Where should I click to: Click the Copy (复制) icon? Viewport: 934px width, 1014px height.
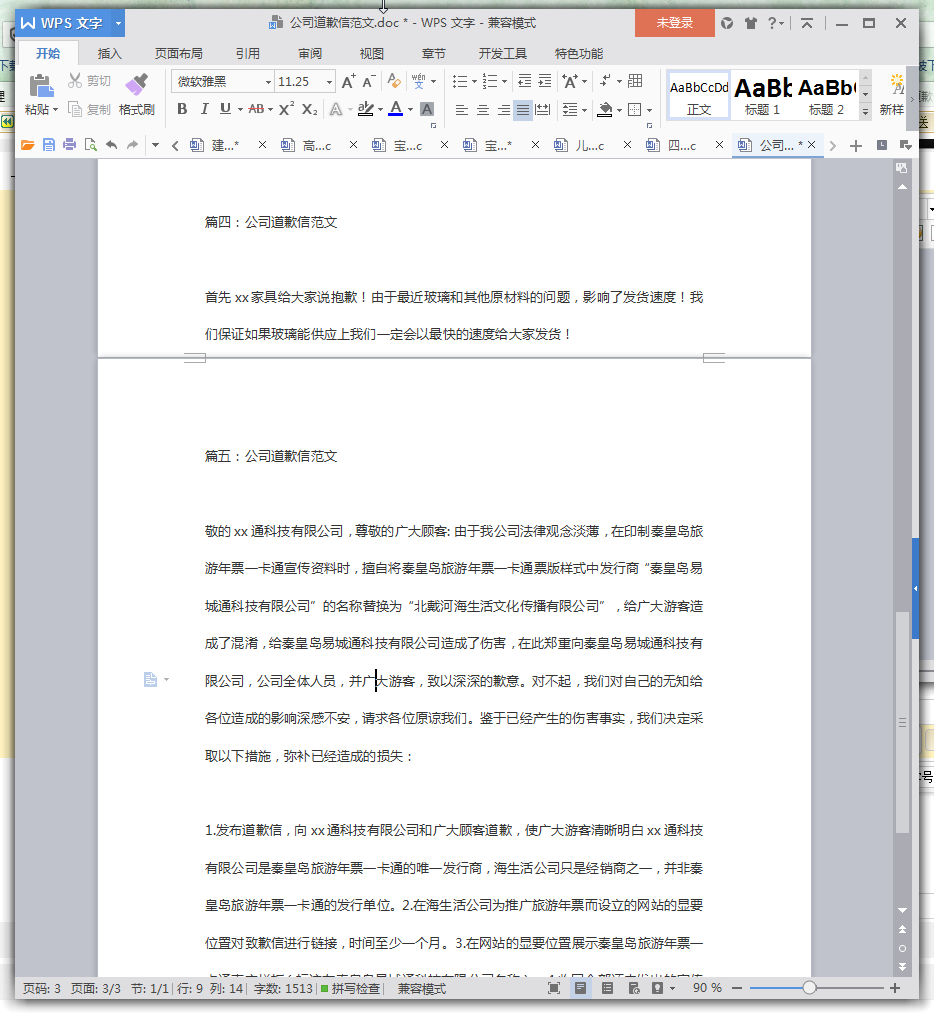click(x=75, y=109)
